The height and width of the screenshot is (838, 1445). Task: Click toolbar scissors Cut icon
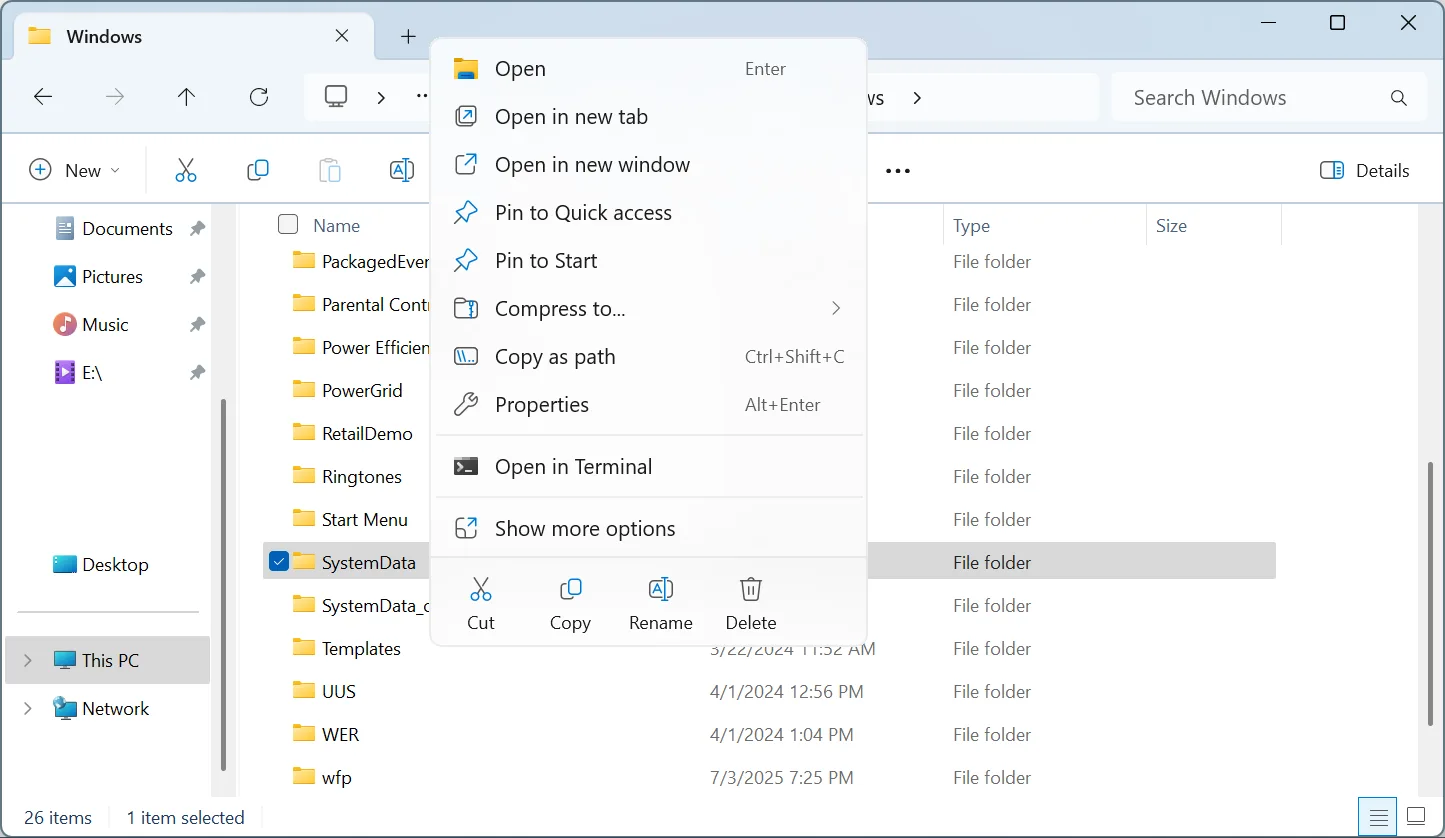tap(186, 170)
